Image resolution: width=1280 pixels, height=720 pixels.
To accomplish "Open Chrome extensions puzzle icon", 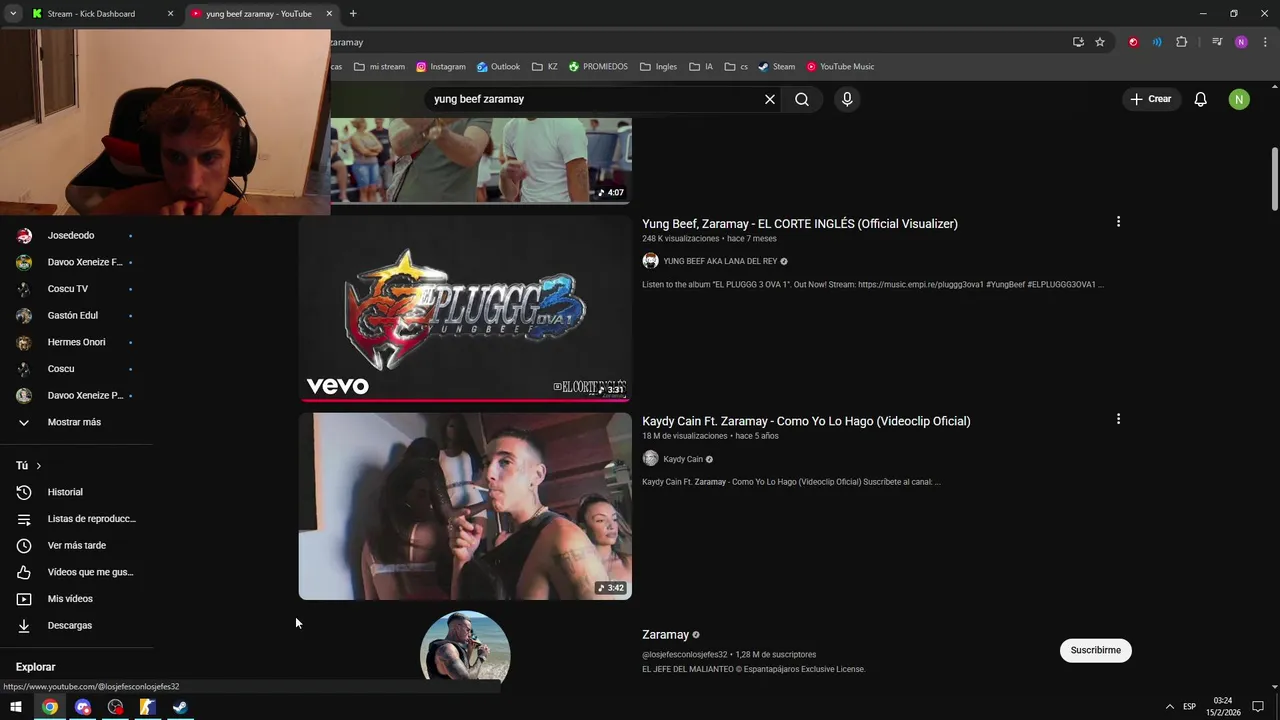I will 1181,42.
